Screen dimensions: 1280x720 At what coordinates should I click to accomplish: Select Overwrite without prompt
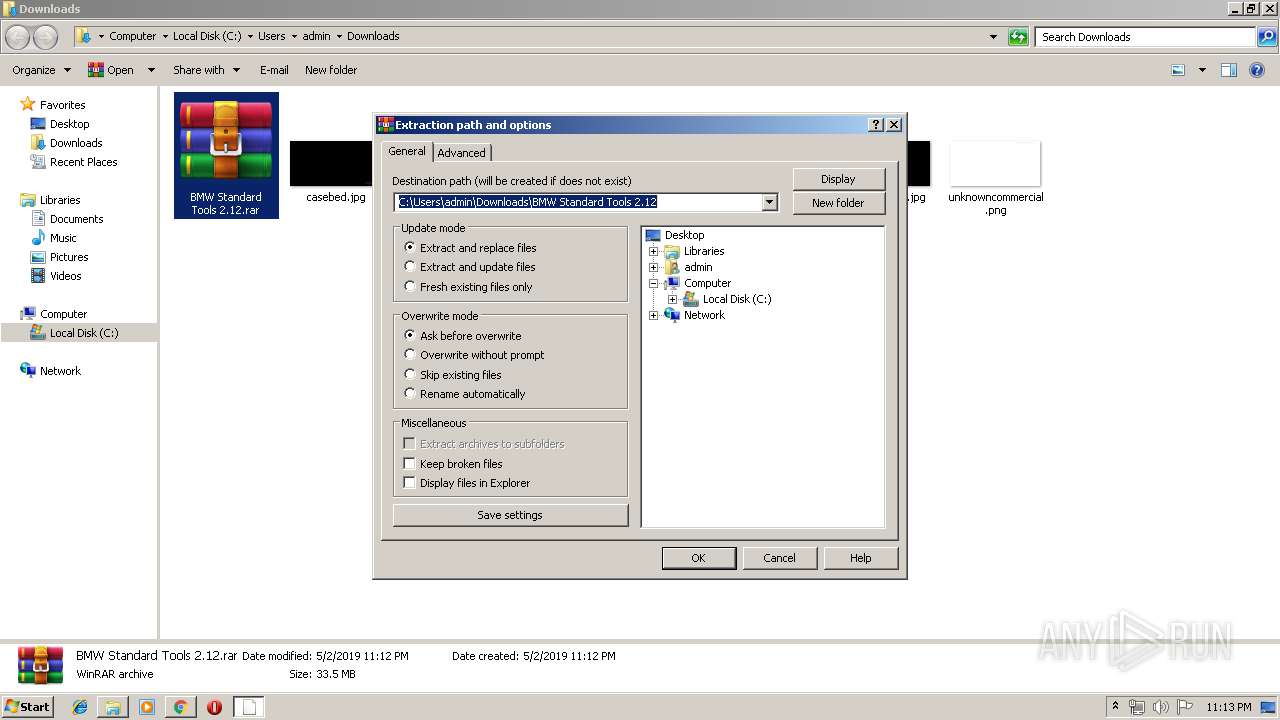(x=474, y=355)
